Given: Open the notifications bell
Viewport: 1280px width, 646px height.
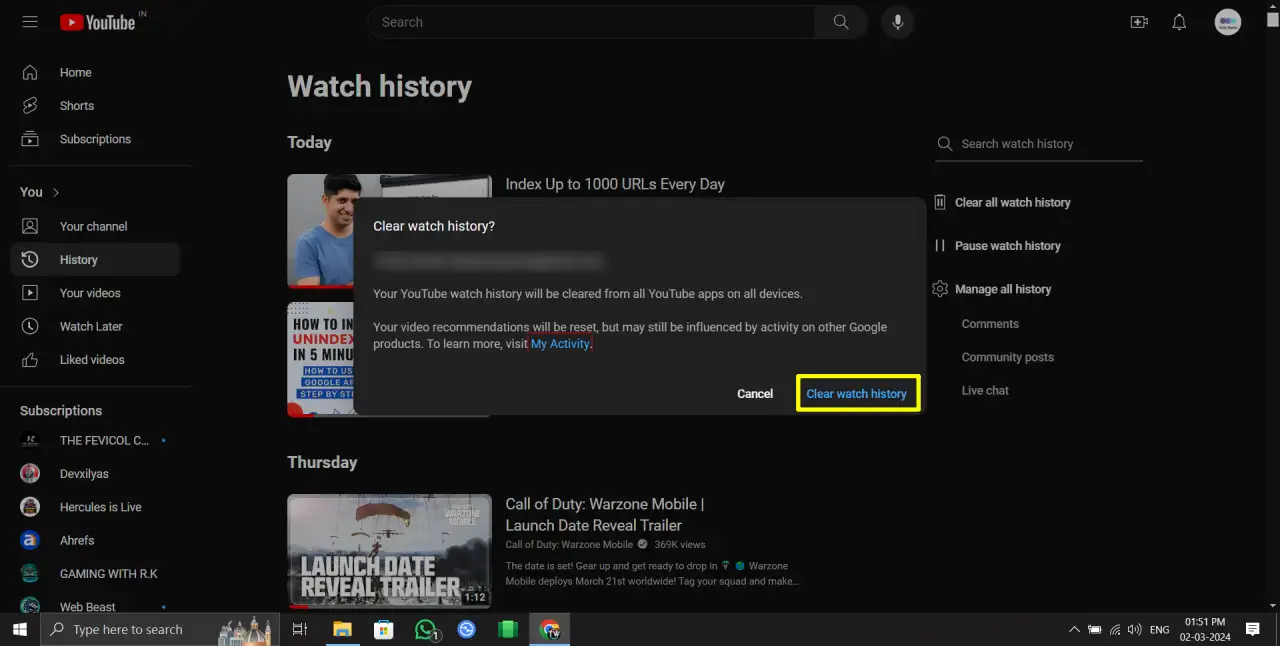Looking at the screenshot, I should pyautogui.click(x=1179, y=21).
